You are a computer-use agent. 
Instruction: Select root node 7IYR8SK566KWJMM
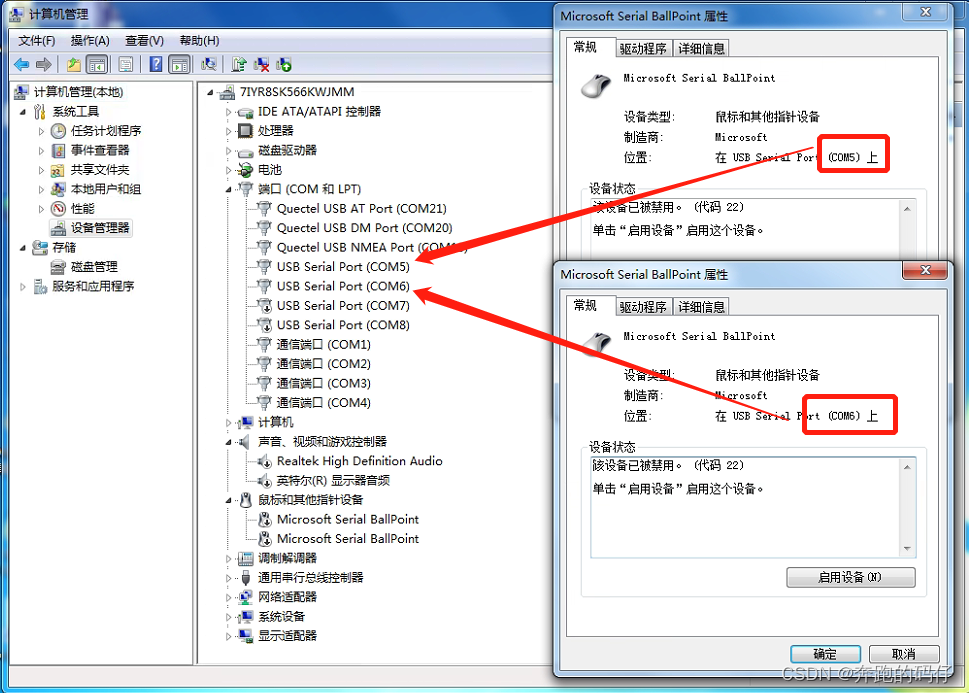point(297,92)
